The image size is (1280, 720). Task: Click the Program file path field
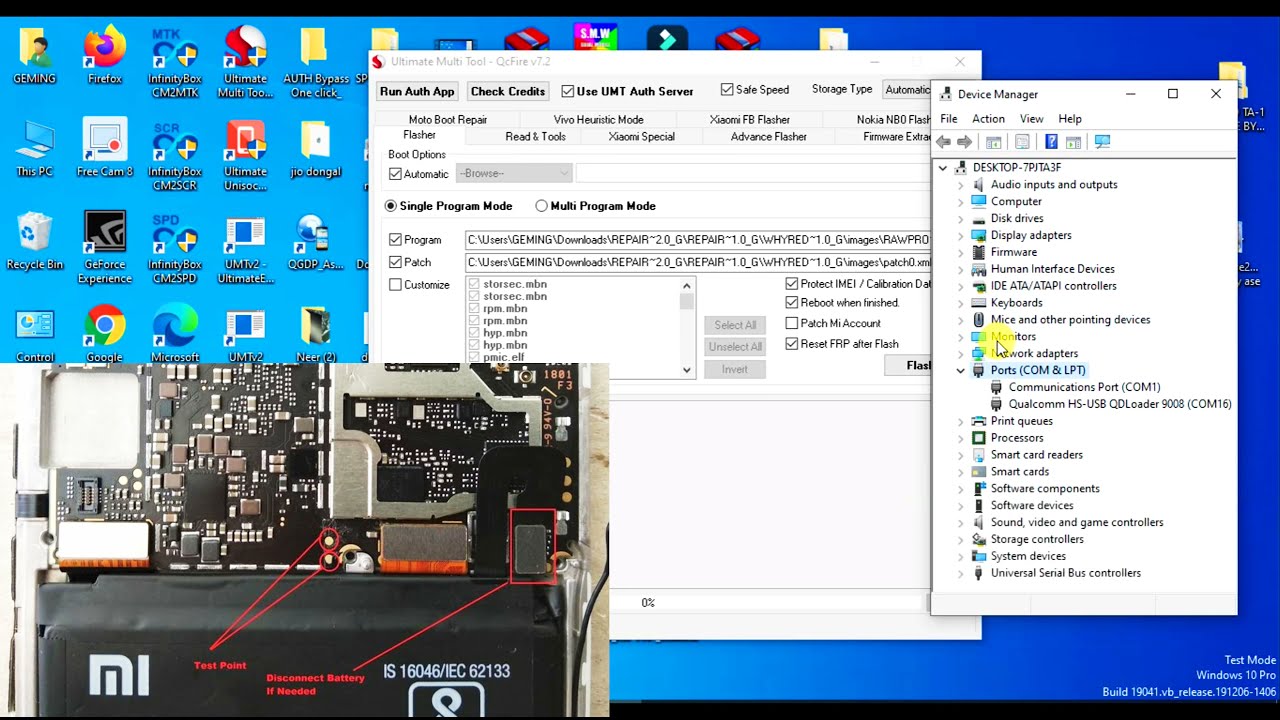click(698, 240)
